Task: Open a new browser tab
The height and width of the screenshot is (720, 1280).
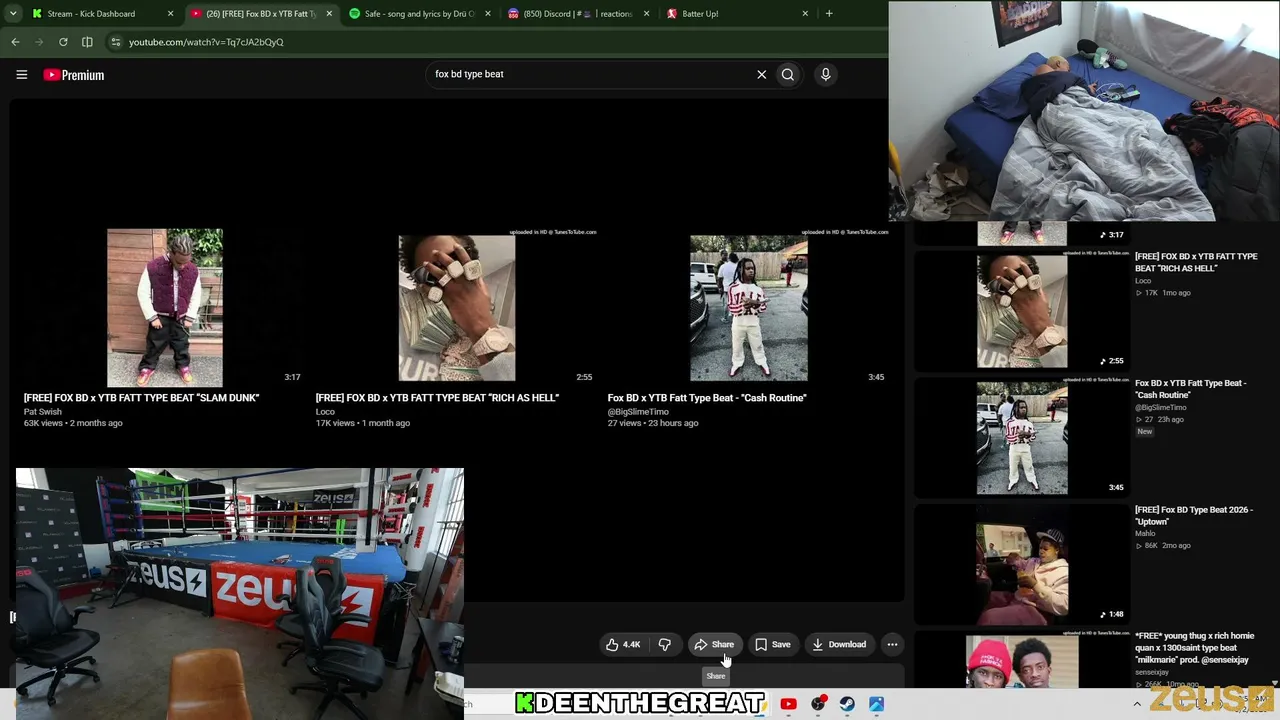Action: click(829, 14)
